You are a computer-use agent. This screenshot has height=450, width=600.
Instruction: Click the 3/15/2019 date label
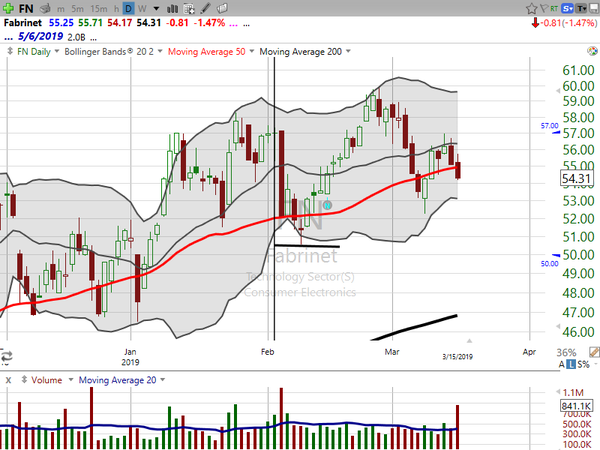(457, 357)
